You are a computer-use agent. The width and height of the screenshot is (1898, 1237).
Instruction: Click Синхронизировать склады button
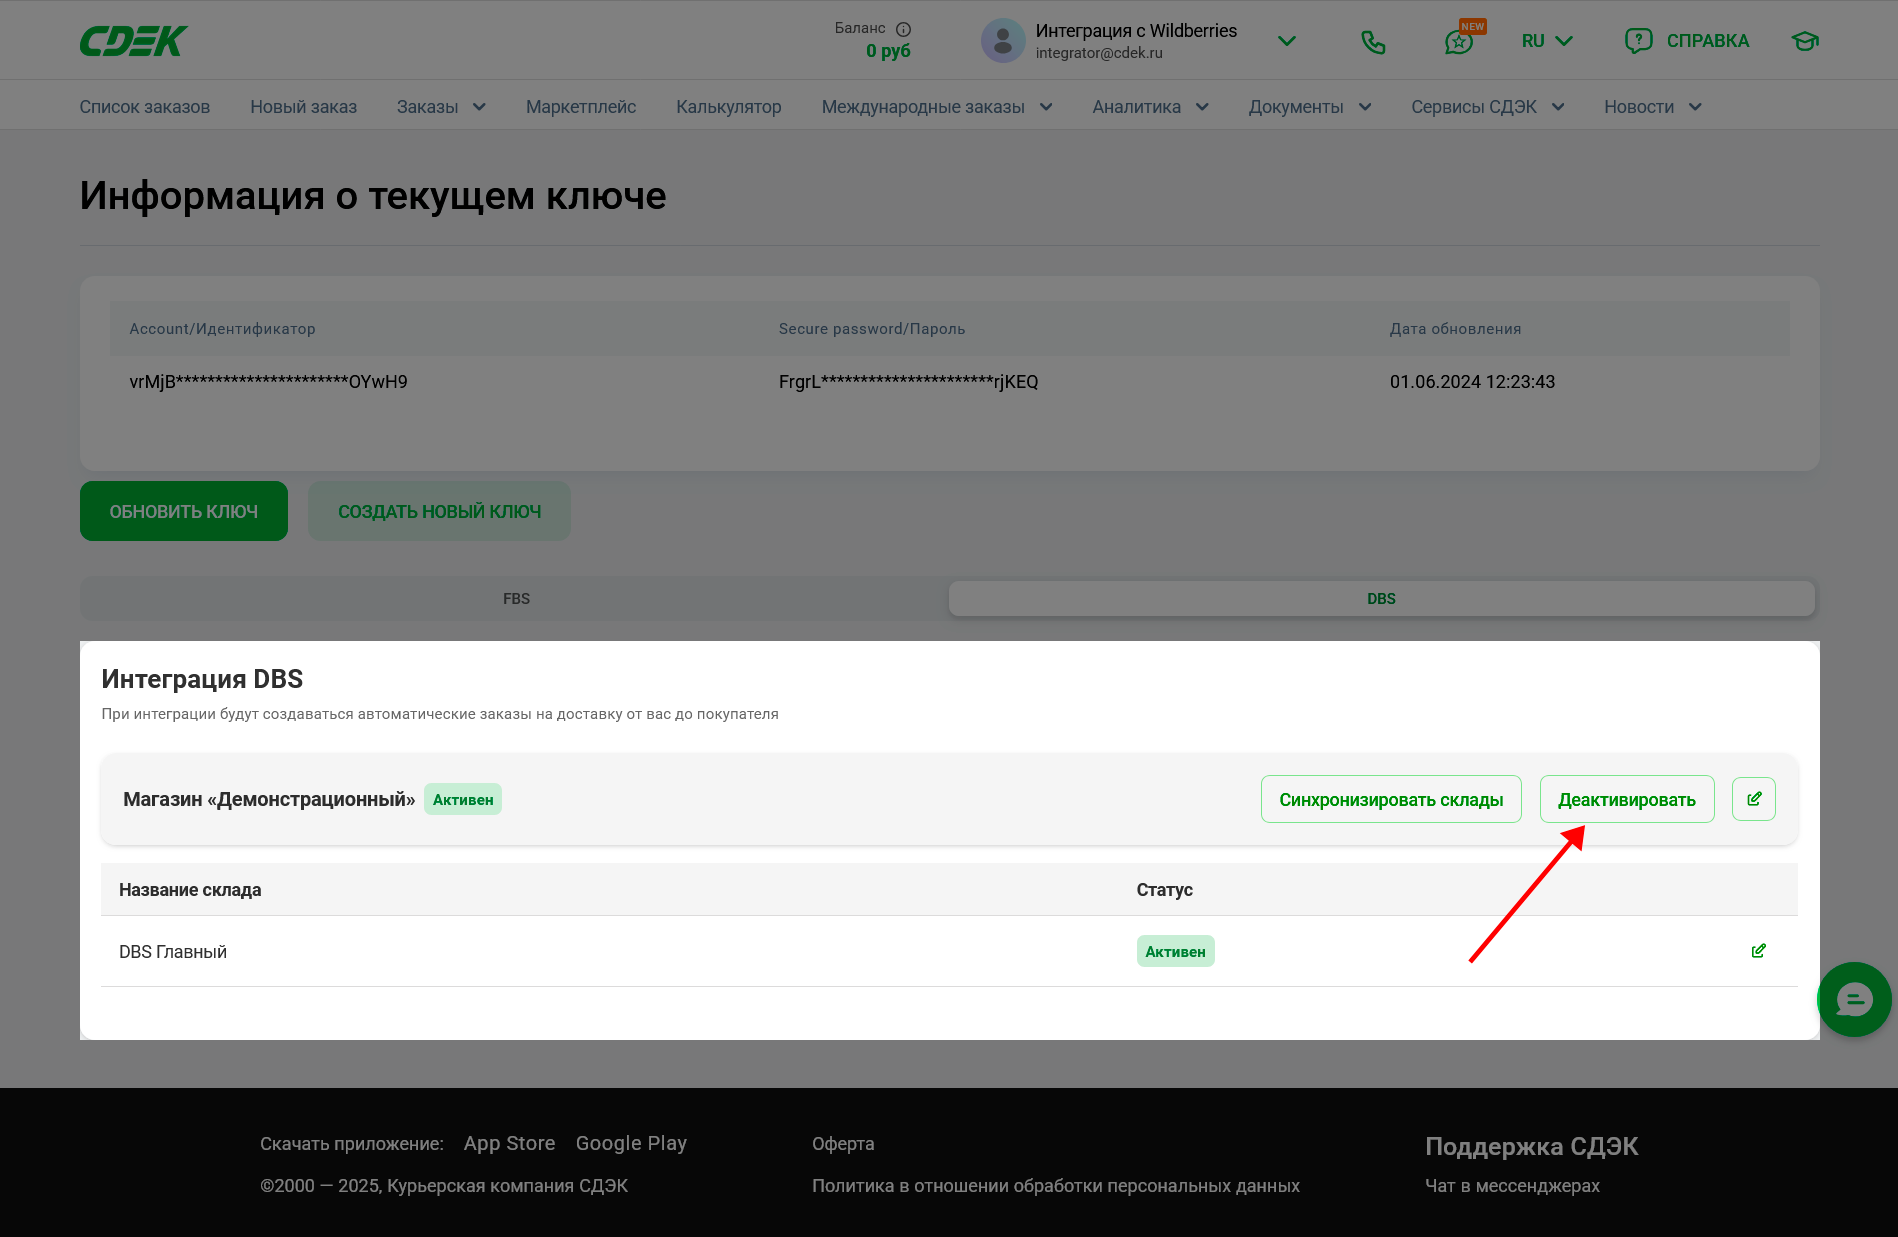(x=1391, y=799)
